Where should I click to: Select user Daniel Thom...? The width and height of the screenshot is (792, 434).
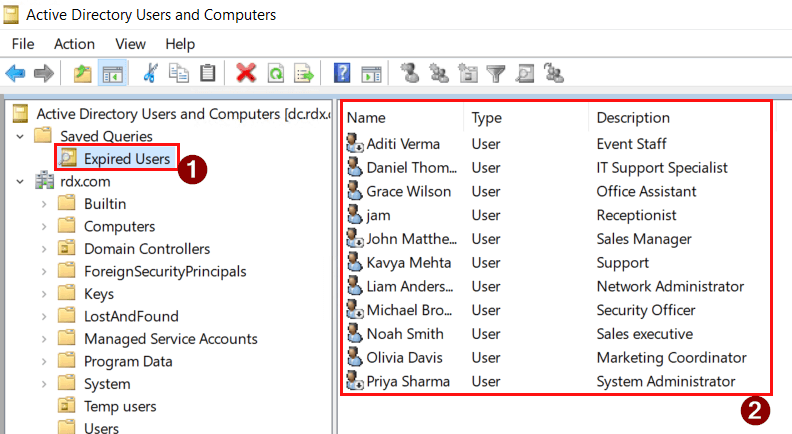coord(411,168)
